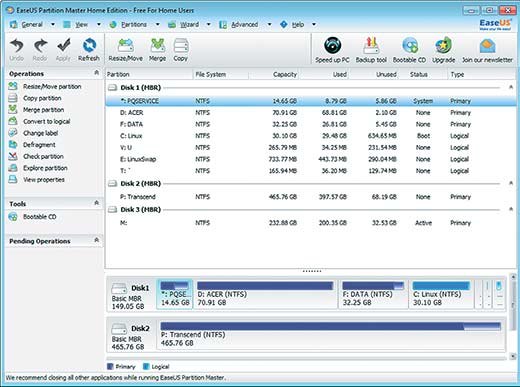520x387 pixels.
Task: Sort by the File System column header
Action: (221, 74)
